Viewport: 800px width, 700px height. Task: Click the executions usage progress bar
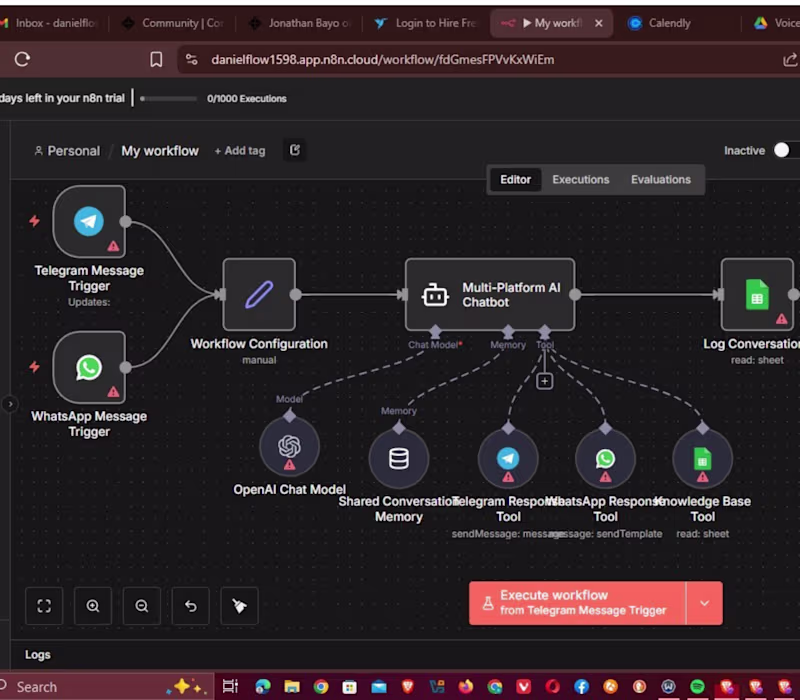168,98
